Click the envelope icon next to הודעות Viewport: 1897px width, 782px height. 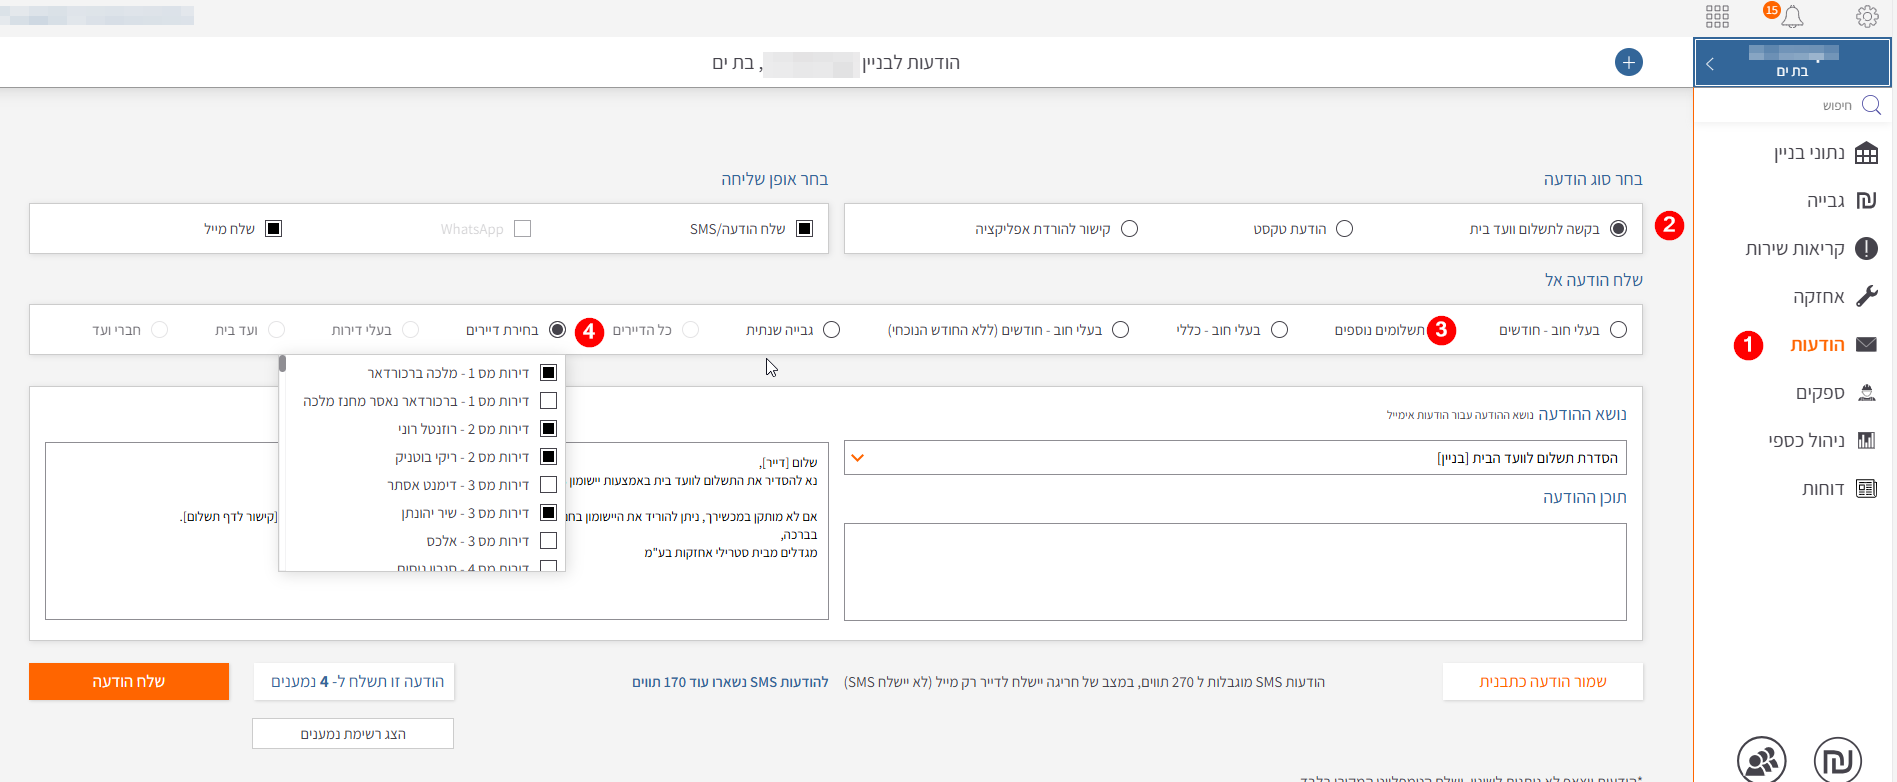point(1866,345)
